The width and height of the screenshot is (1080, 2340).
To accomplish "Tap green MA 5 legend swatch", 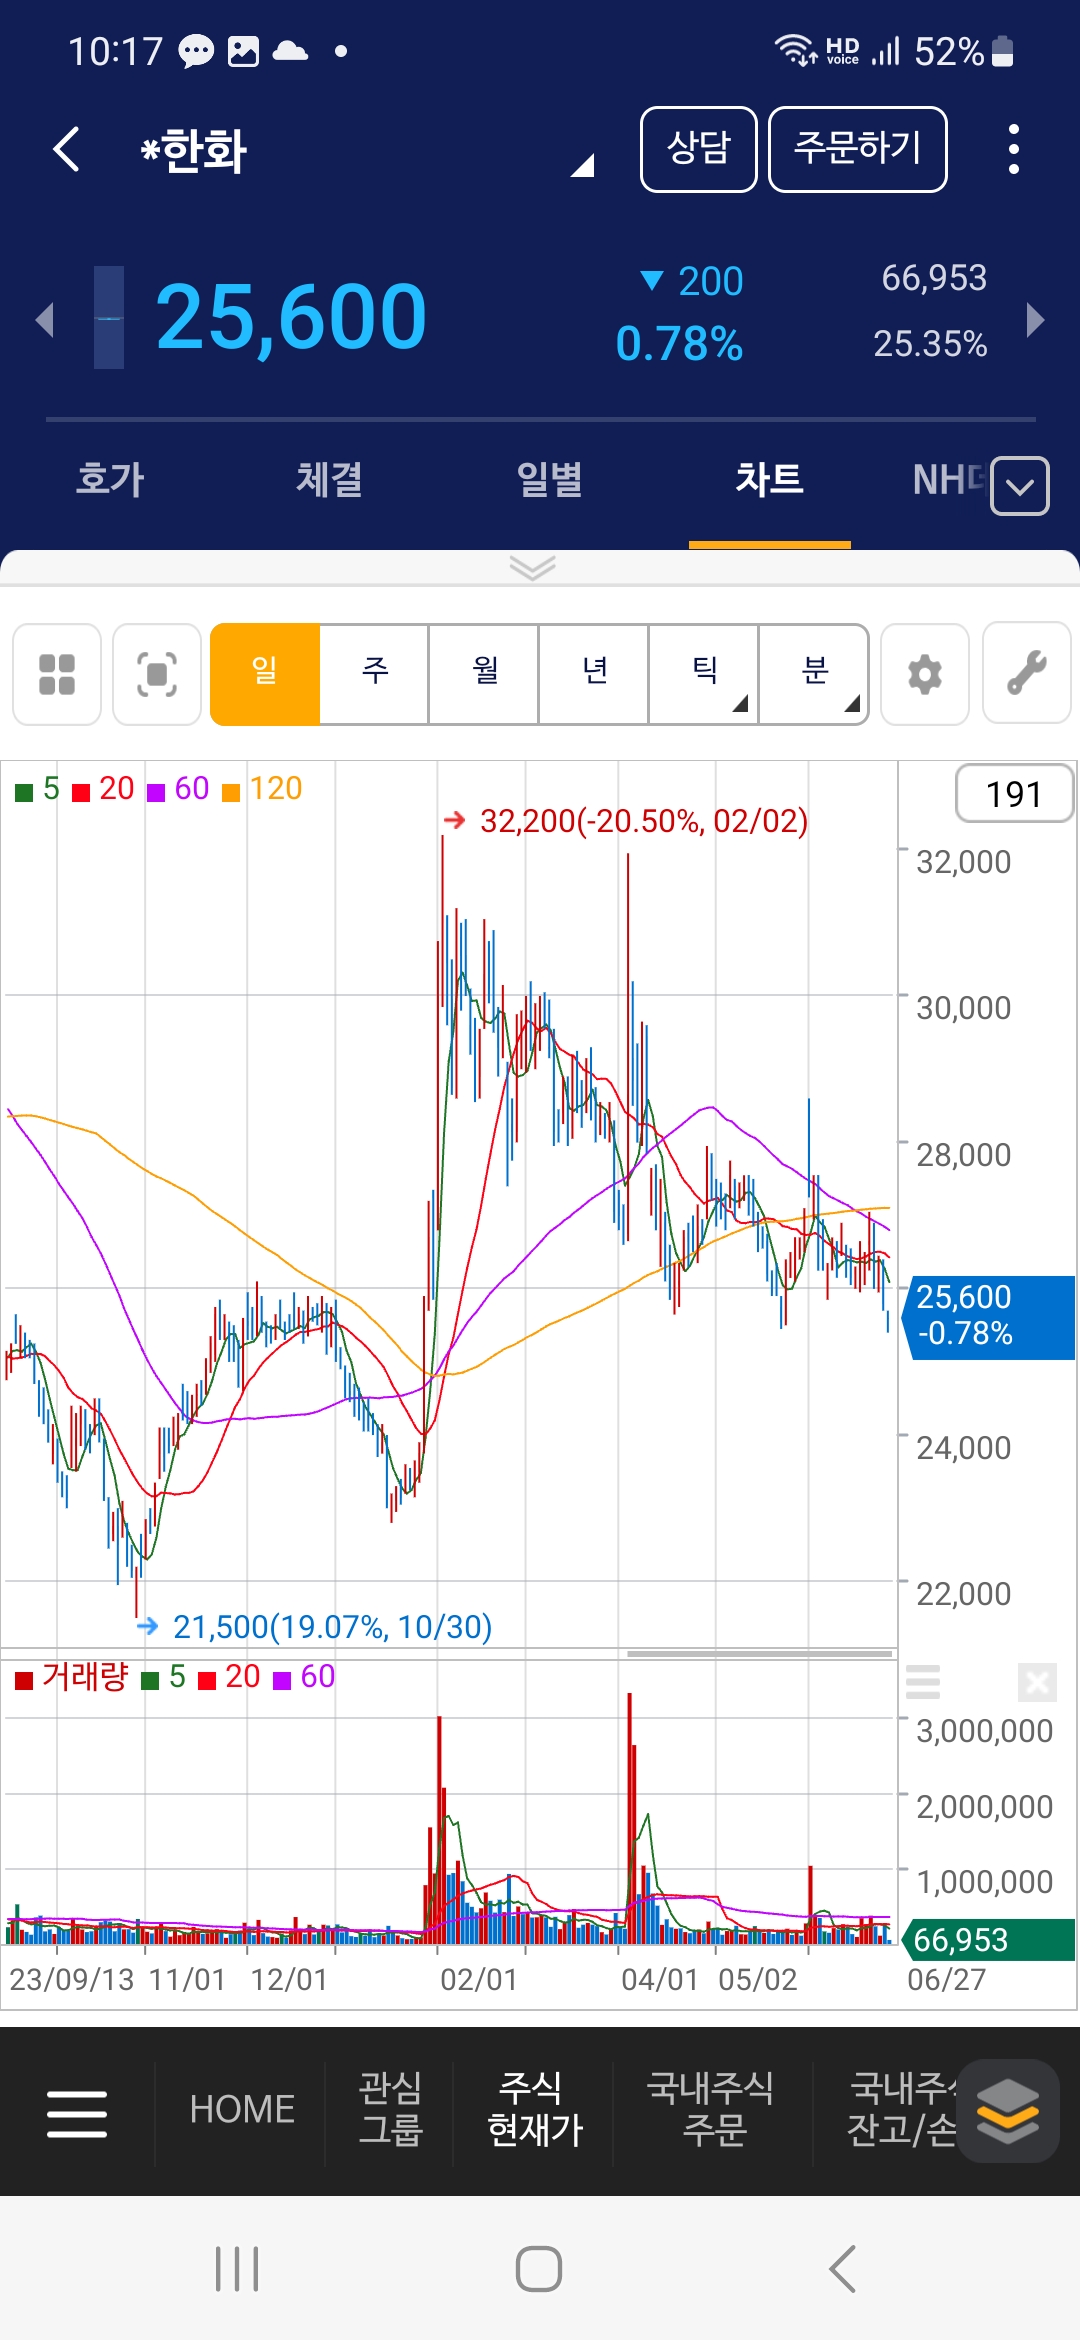I will click(24, 793).
